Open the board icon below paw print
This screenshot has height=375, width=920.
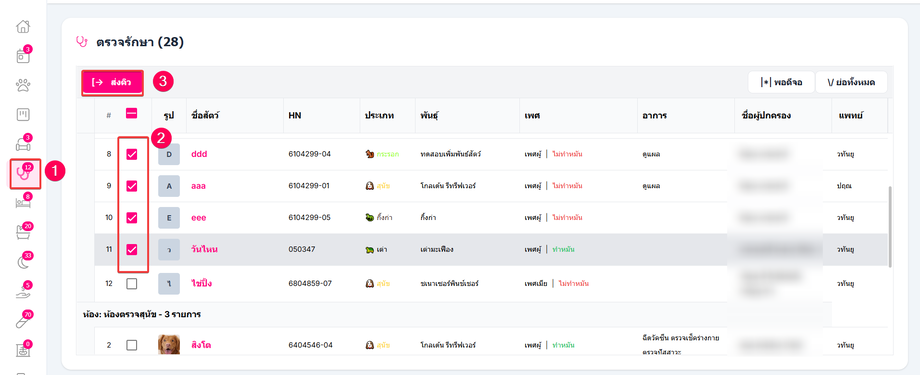23,114
